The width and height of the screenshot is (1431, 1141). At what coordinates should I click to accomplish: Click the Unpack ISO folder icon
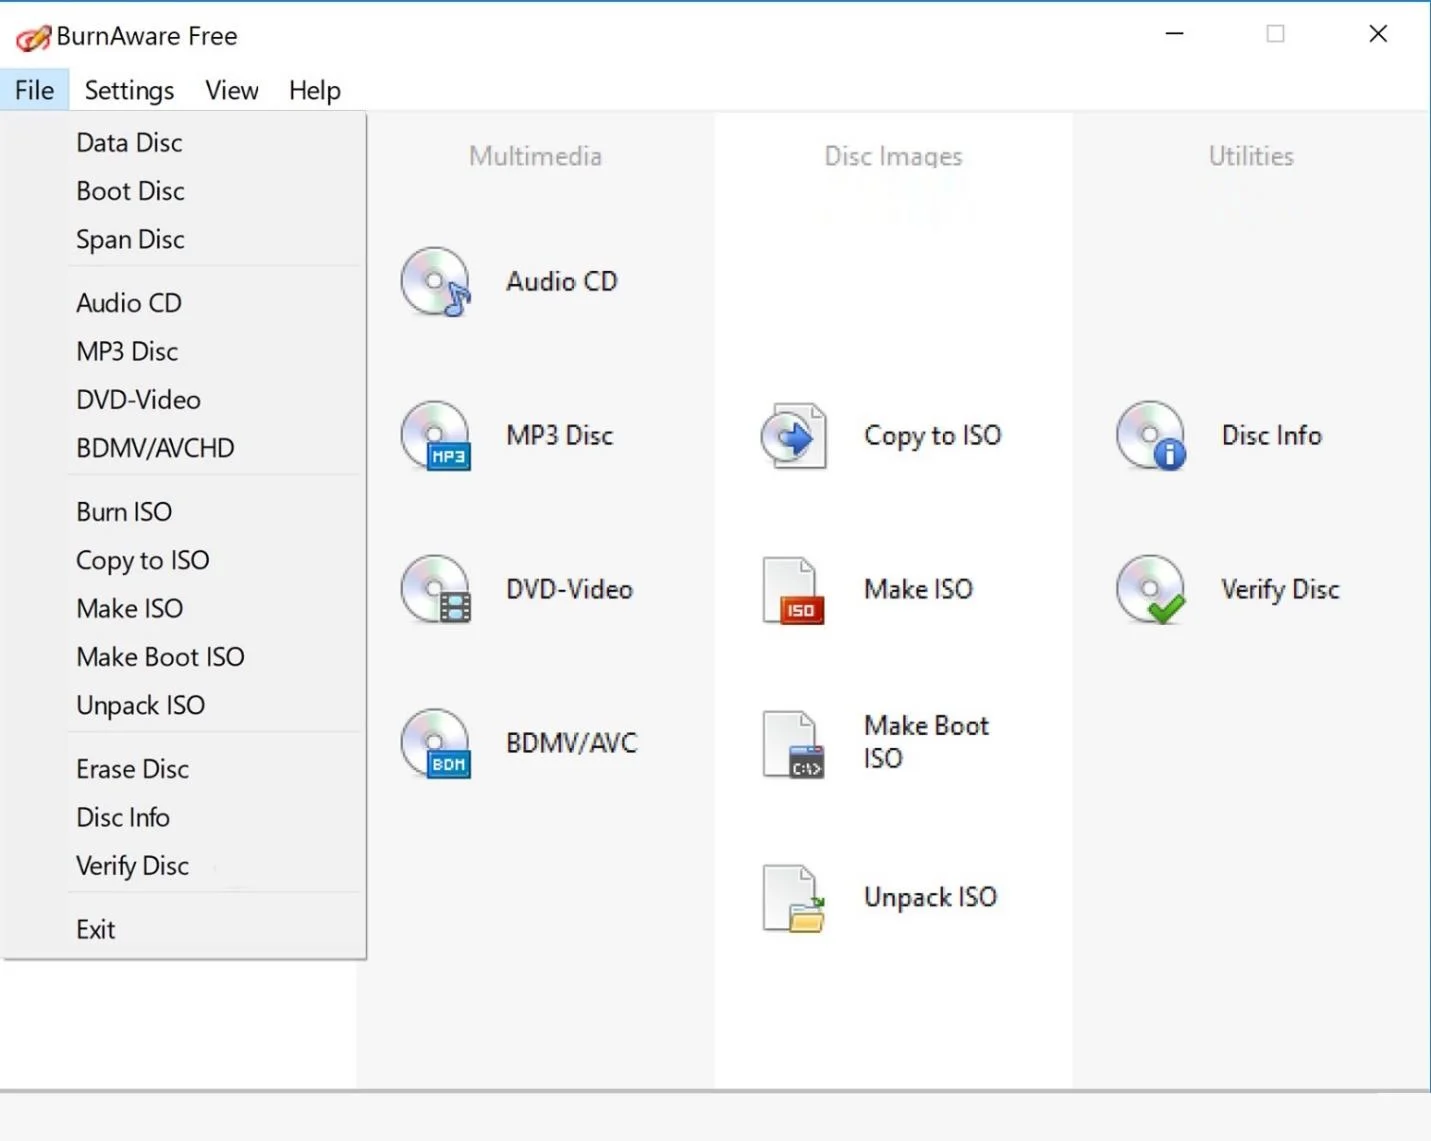(793, 898)
